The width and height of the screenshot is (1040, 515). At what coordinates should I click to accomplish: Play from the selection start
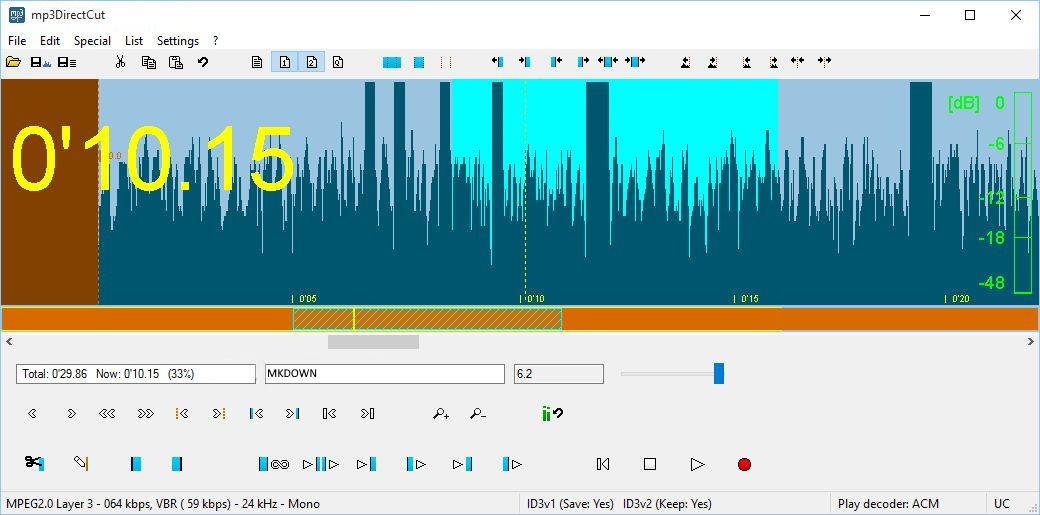pyautogui.click(x=417, y=464)
